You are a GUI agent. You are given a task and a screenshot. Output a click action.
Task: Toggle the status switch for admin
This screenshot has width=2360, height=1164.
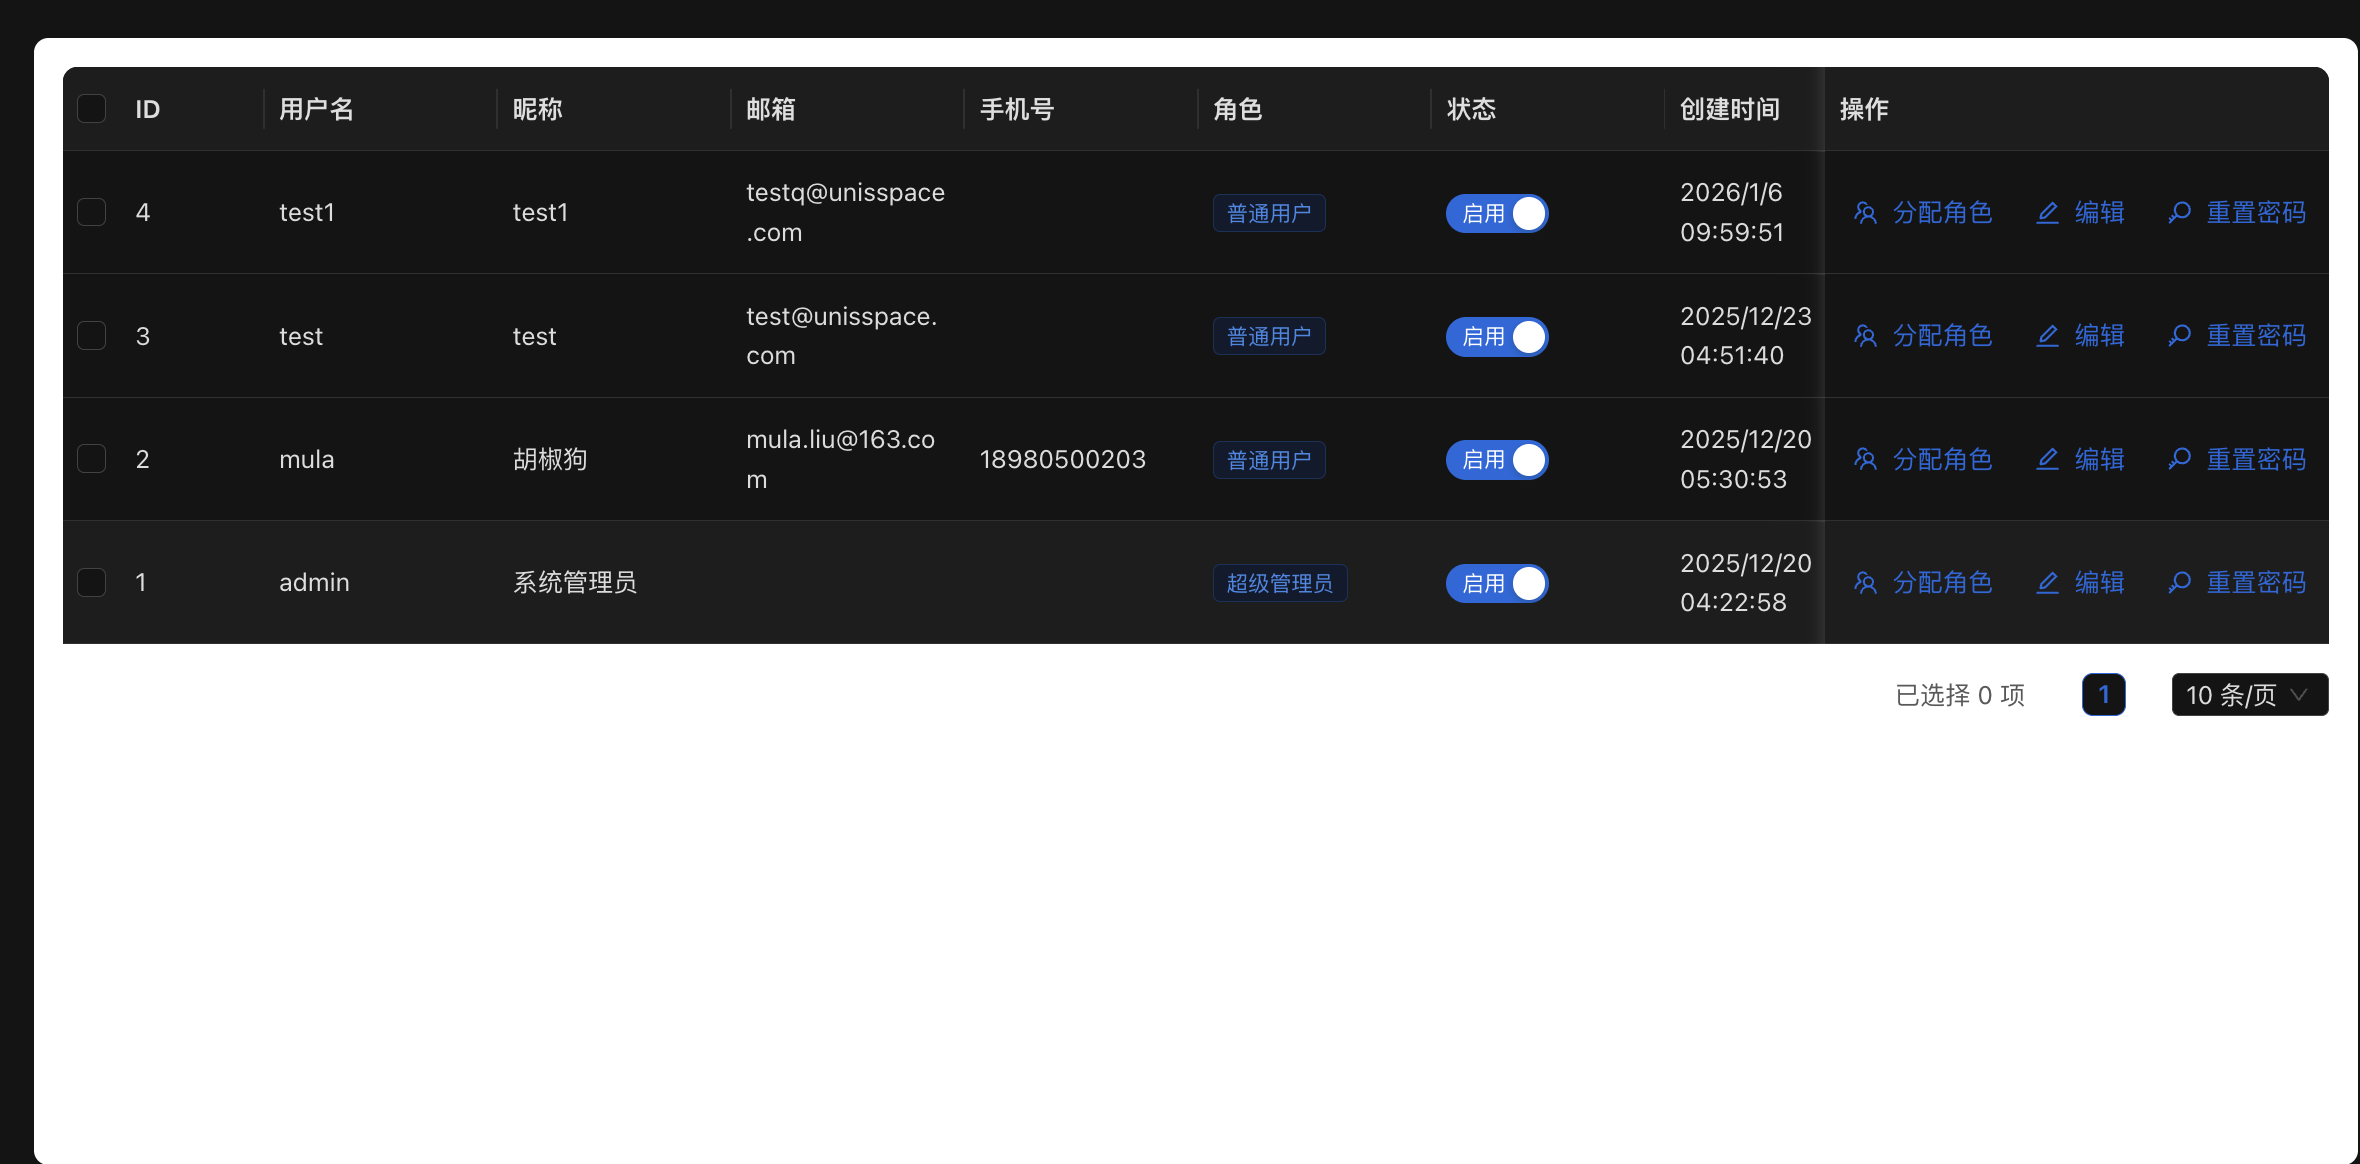(x=1496, y=583)
